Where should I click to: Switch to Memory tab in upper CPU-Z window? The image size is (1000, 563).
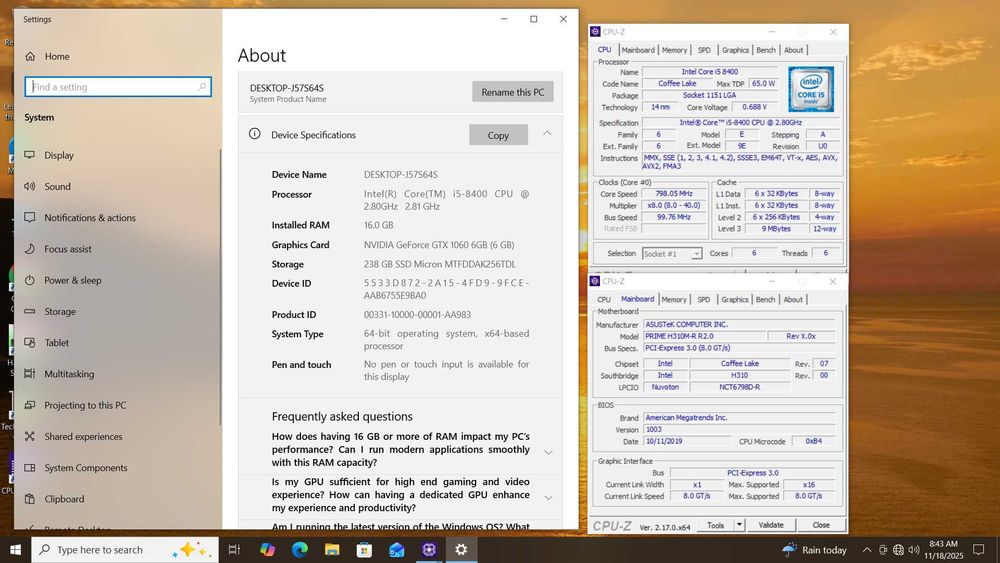click(x=674, y=50)
